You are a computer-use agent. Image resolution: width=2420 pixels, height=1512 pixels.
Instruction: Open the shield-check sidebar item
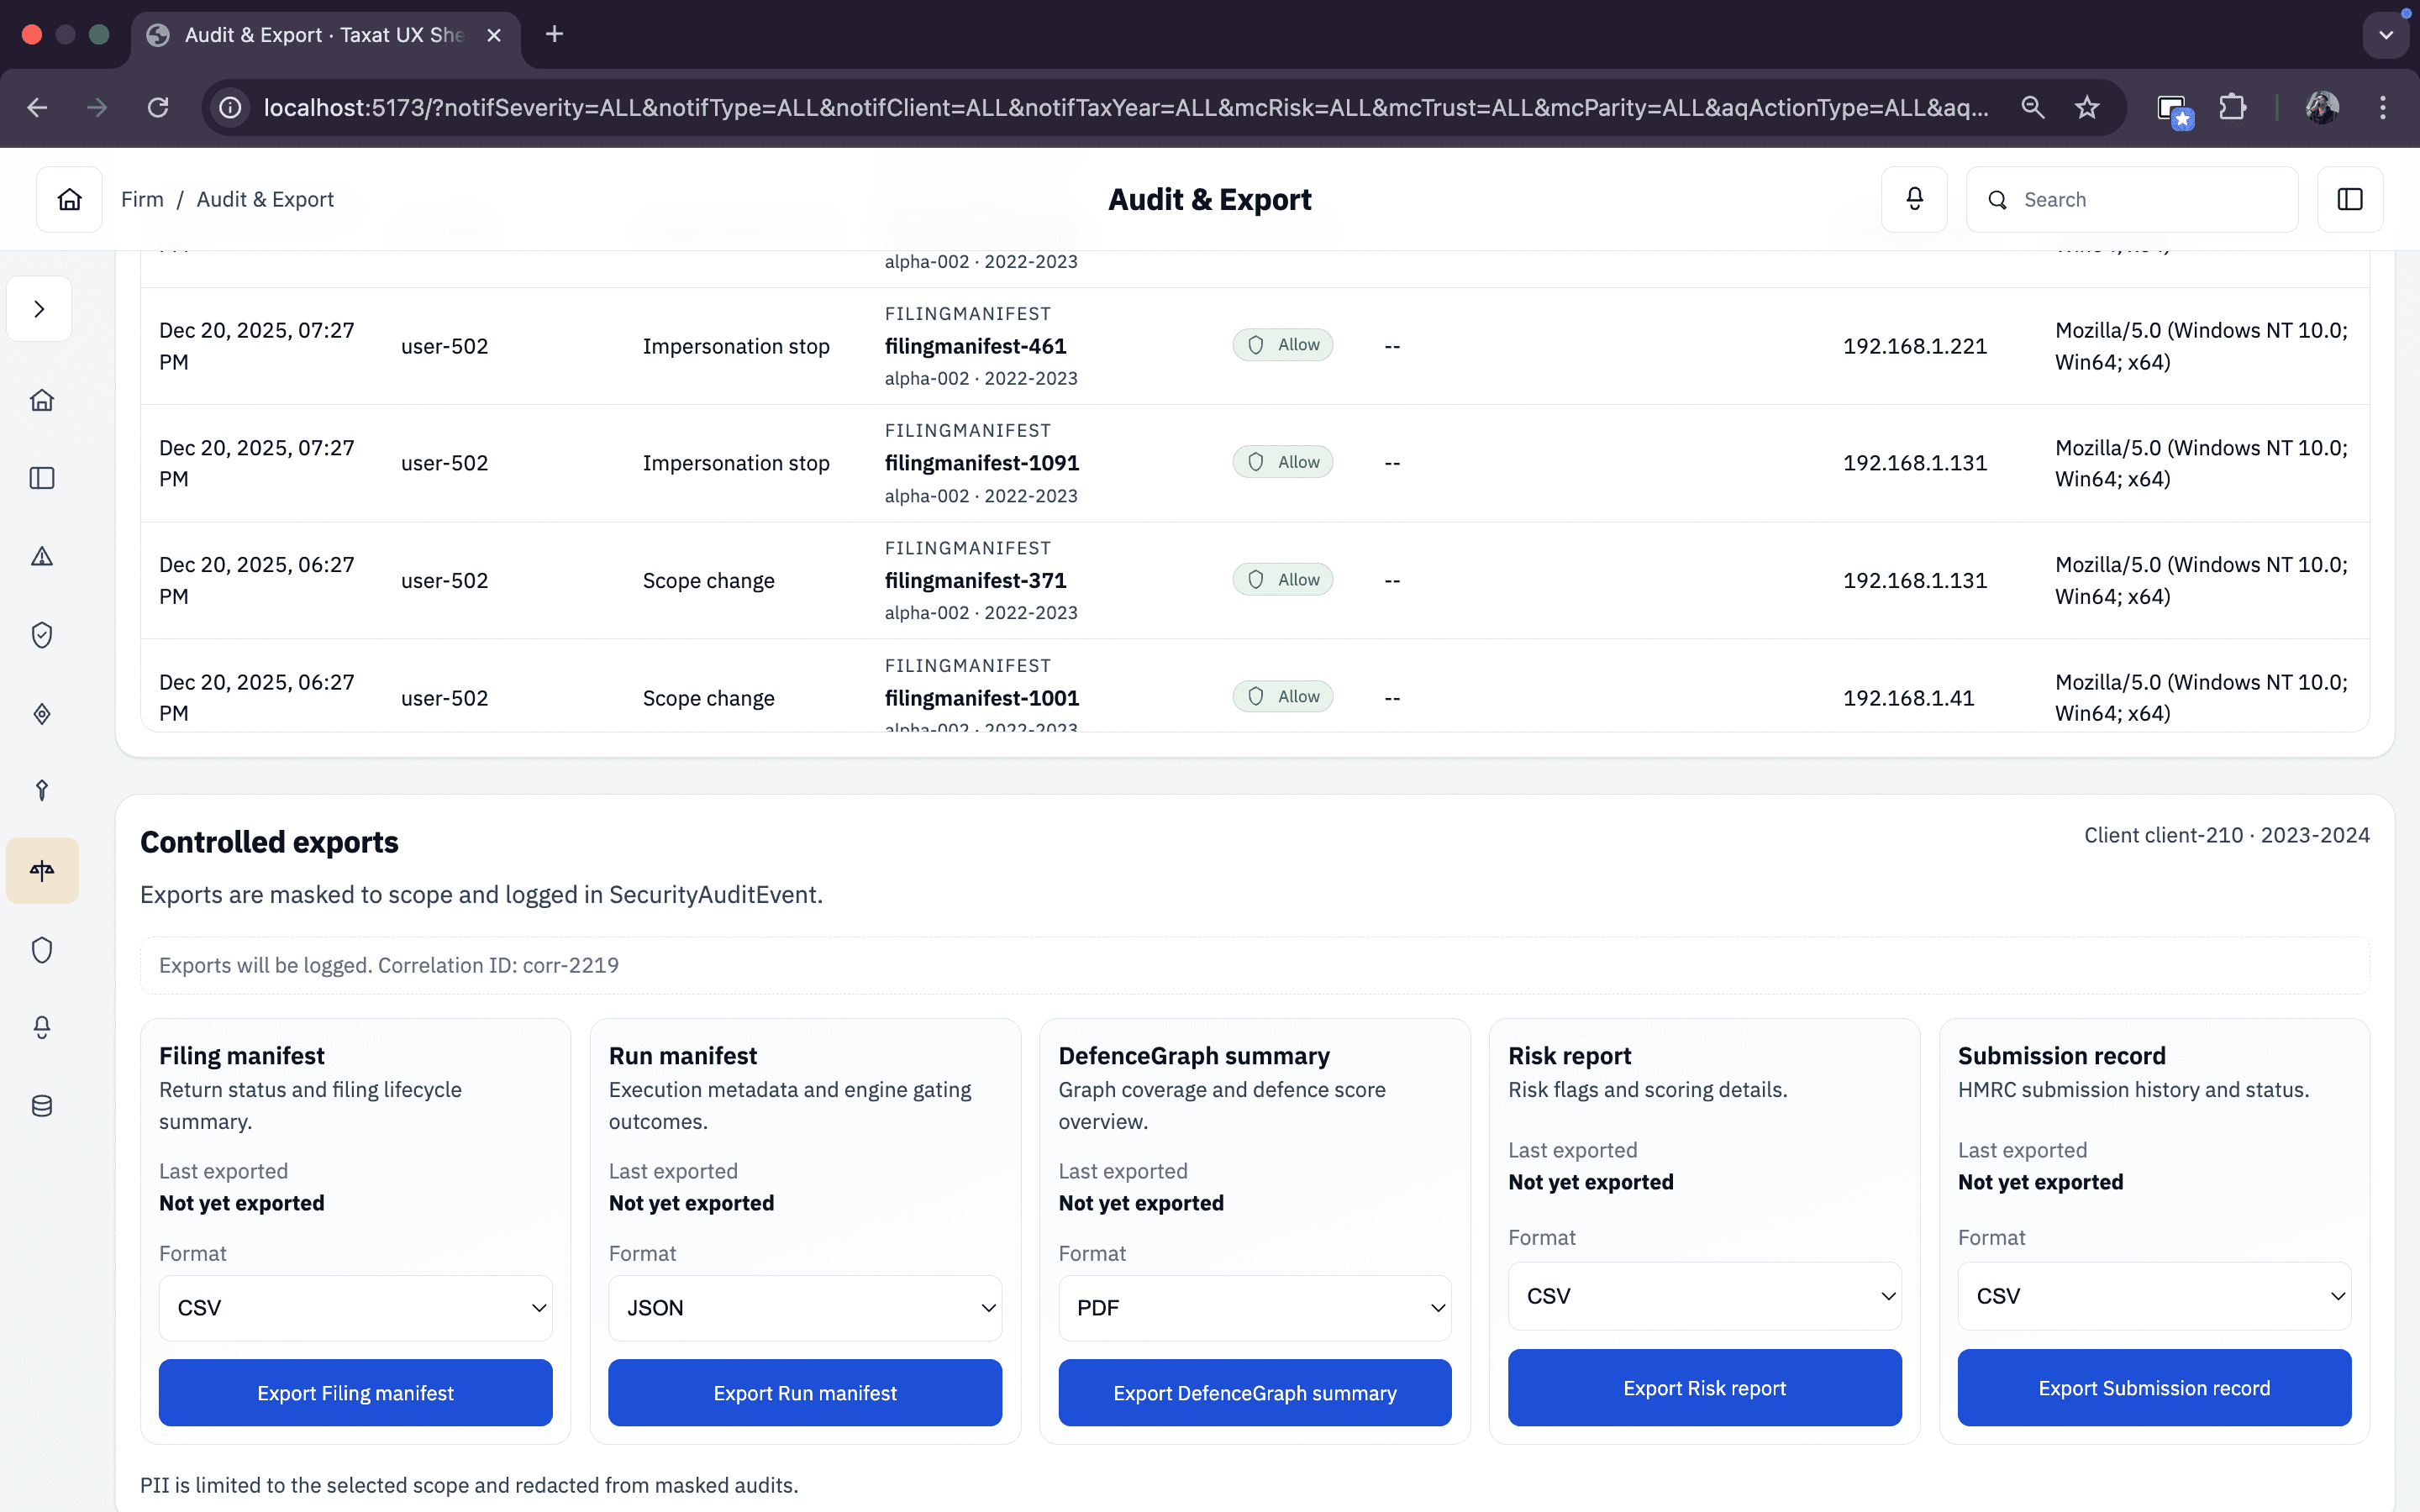42,635
